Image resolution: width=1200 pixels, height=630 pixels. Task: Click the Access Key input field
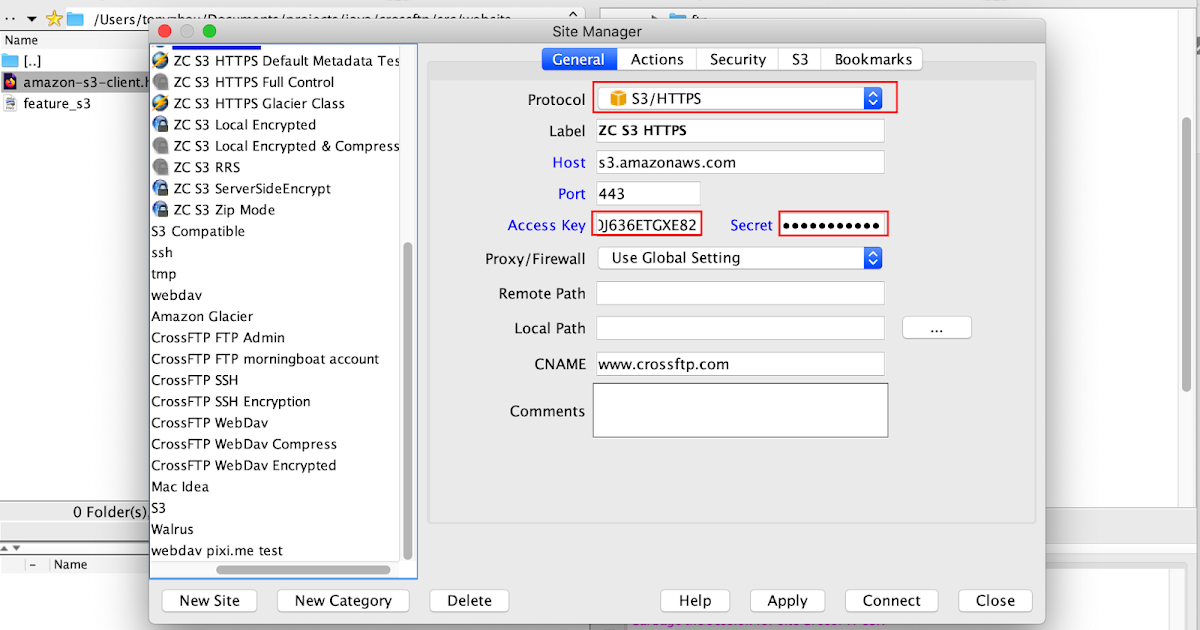tap(647, 225)
